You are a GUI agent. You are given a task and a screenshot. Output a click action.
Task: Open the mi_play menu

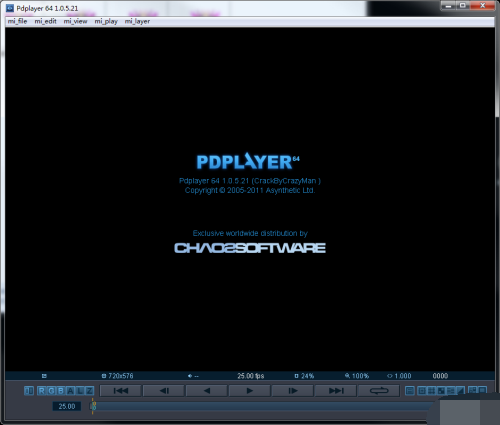(106, 21)
